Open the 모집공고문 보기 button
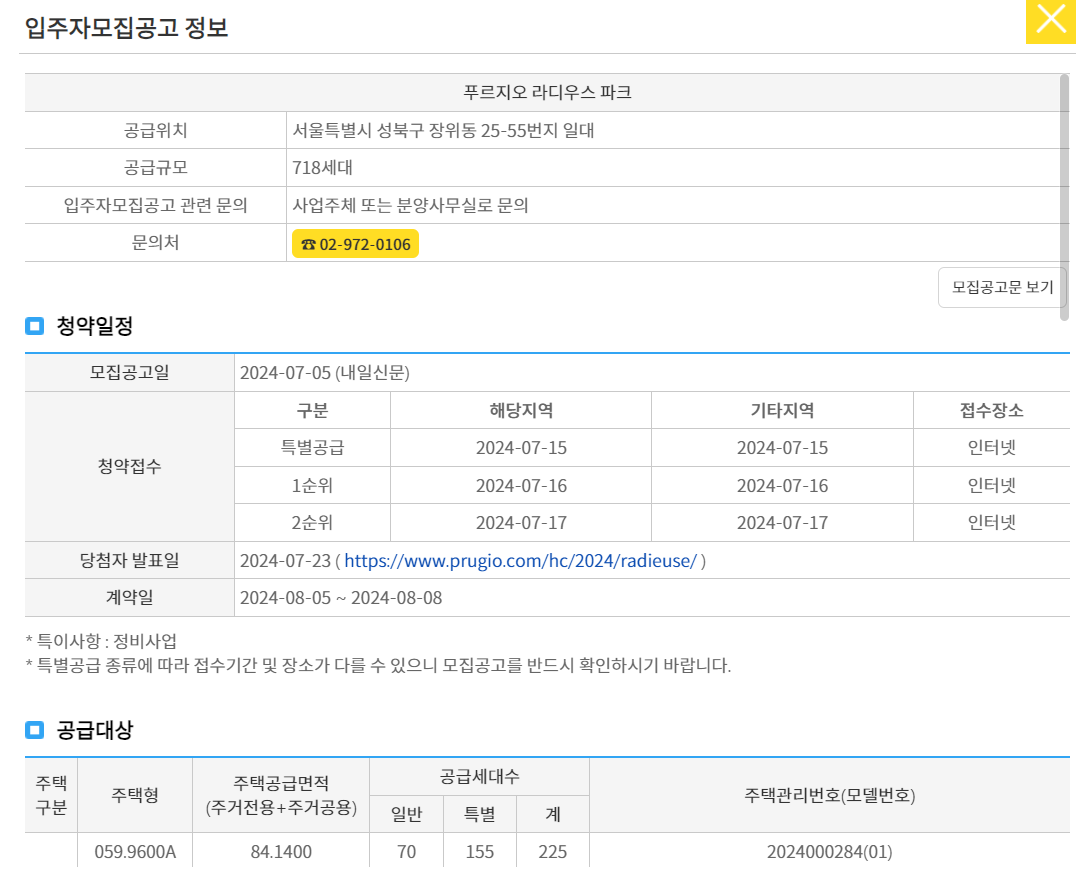This screenshot has width=1086, height=877. 1001,286
